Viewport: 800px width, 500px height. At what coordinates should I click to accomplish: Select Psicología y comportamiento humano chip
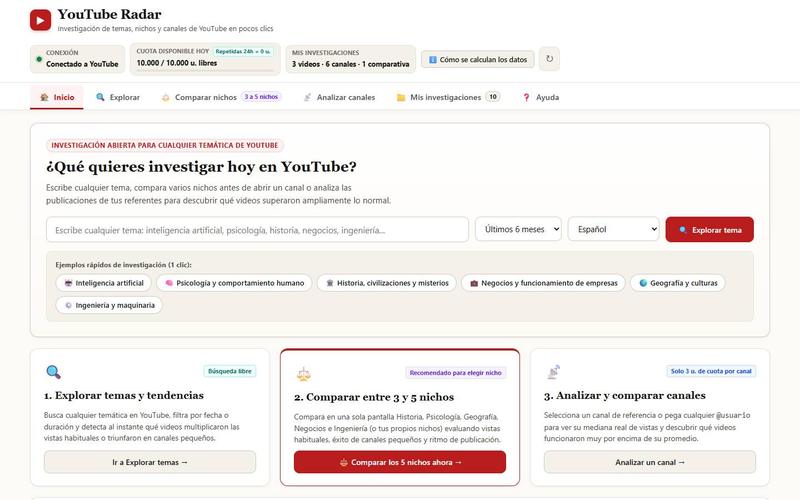(234, 283)
